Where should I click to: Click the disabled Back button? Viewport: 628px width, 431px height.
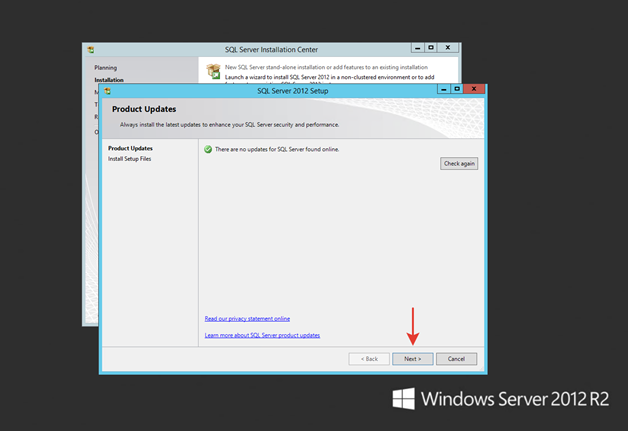click(369, 359)
